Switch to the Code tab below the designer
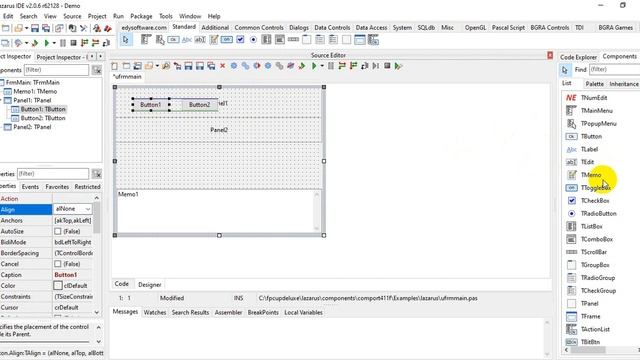Screen dimensions: 640x360 pos(121,284)
